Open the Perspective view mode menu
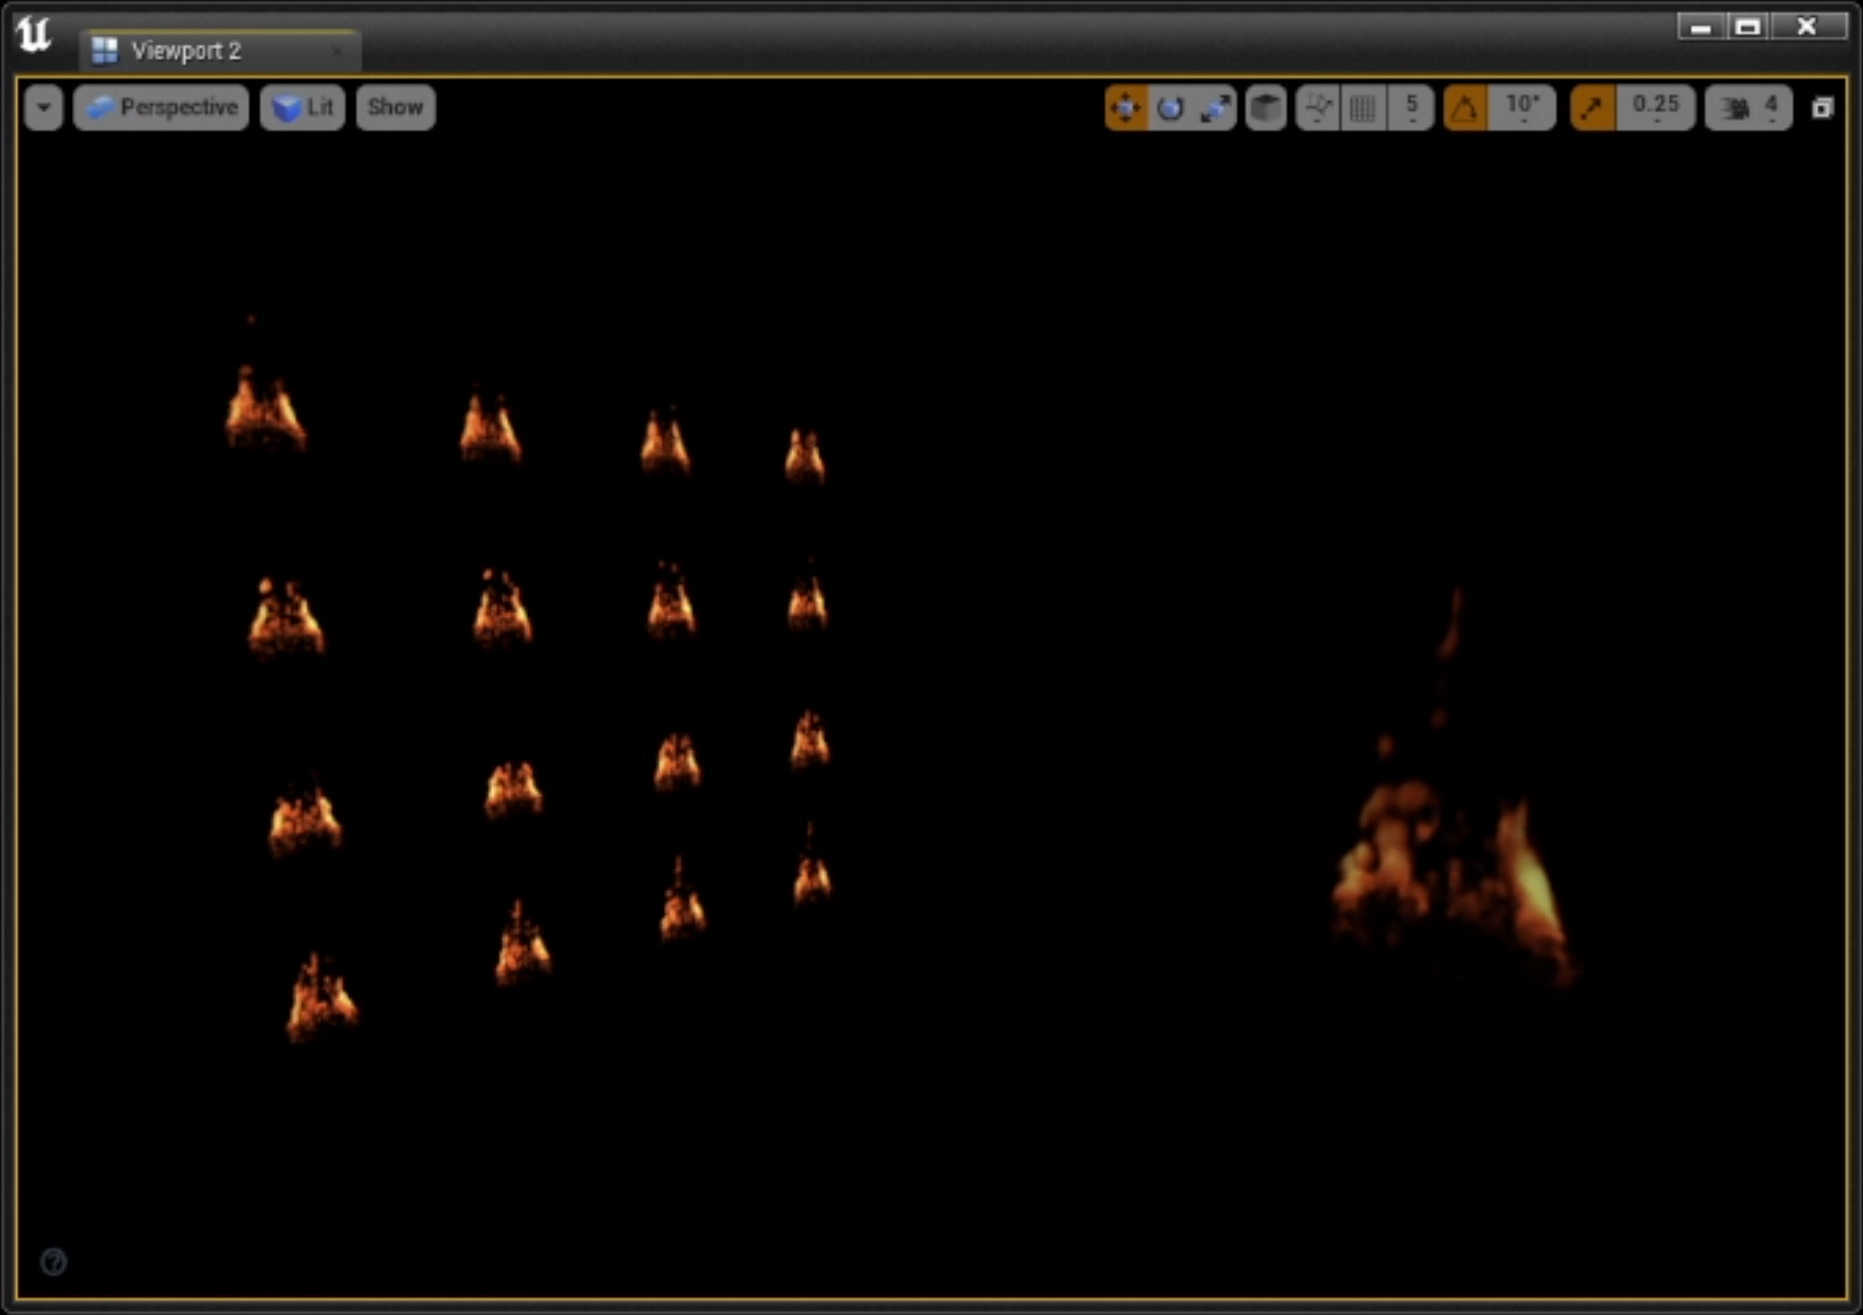 (x=162, y=107)
